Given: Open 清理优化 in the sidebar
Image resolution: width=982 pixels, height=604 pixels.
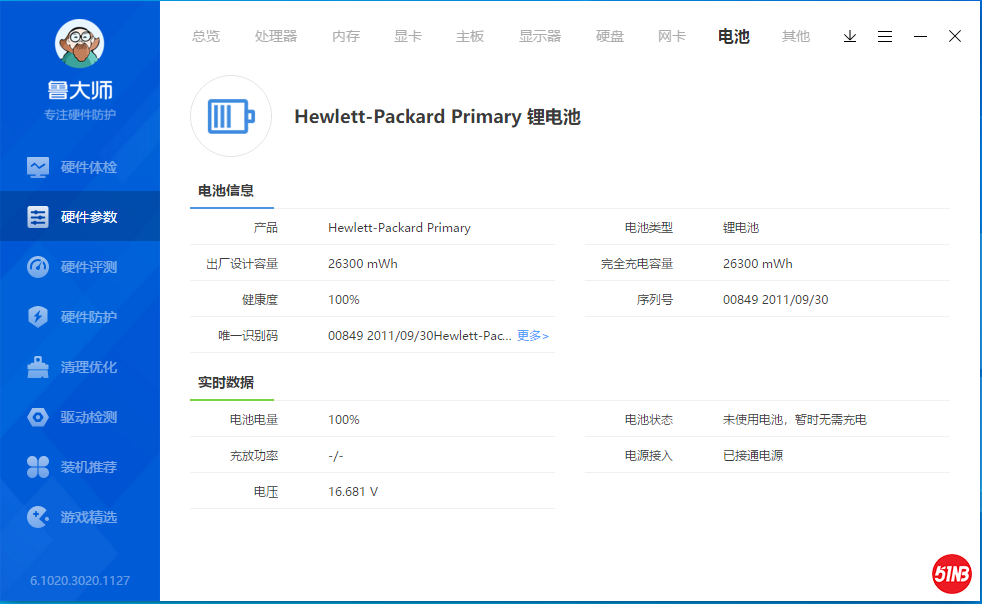Looking at the screenshot, I should 80,367.
